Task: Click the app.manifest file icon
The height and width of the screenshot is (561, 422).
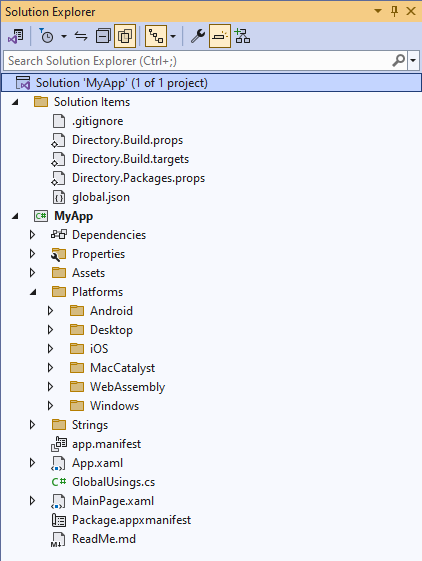Action: coord(59,444)
